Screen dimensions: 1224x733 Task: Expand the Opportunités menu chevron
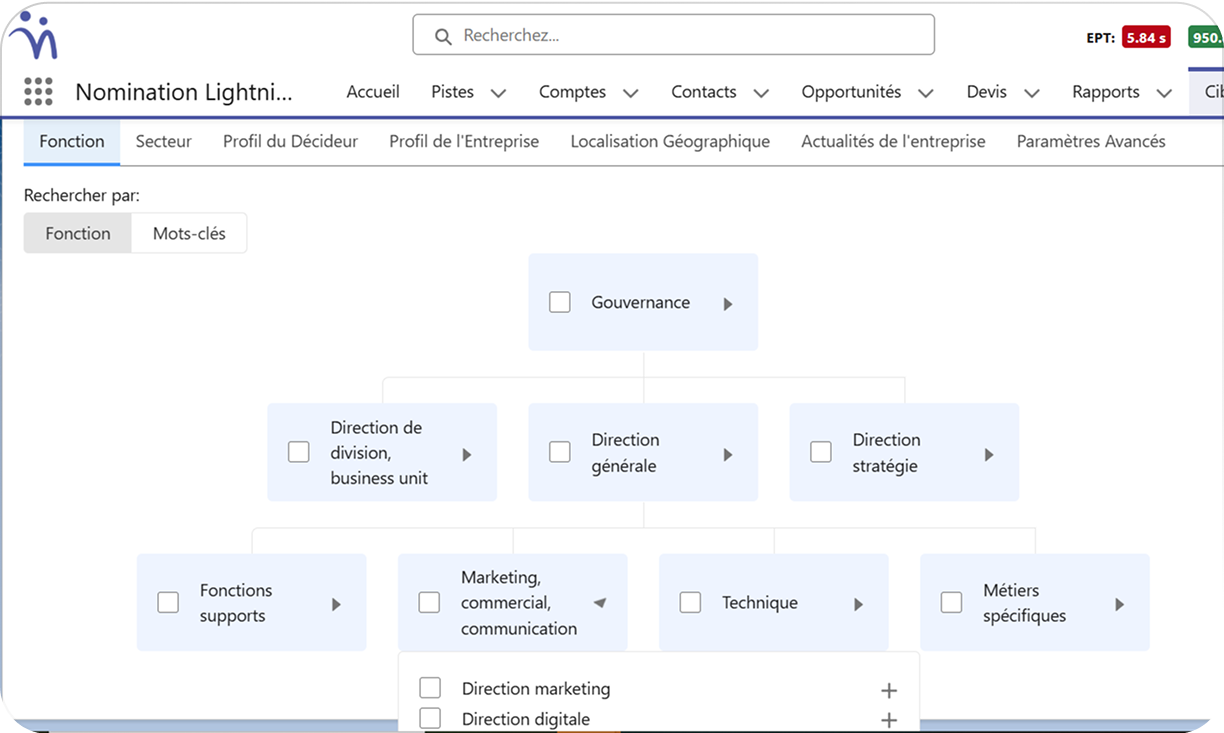pyautogui.click(x=925, y=93)
